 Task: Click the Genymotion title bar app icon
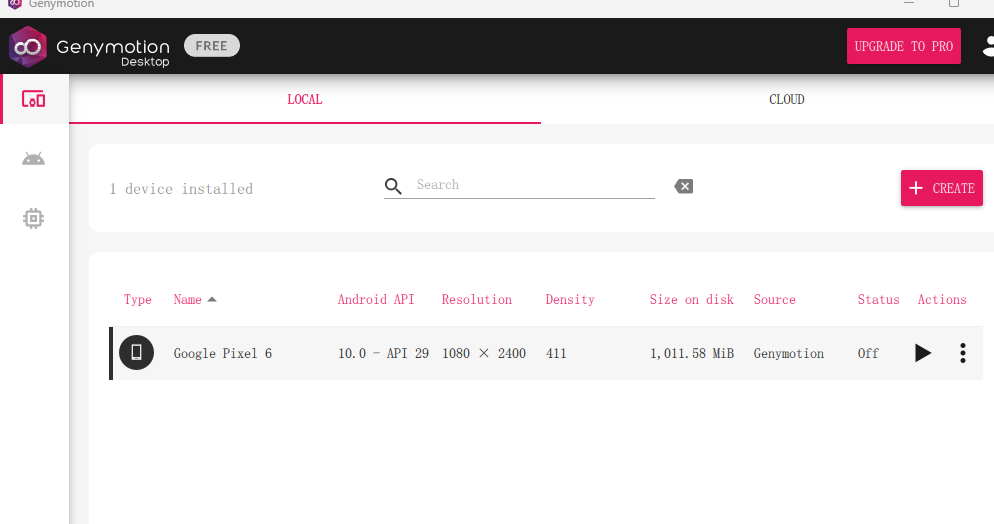coord(15,4)
